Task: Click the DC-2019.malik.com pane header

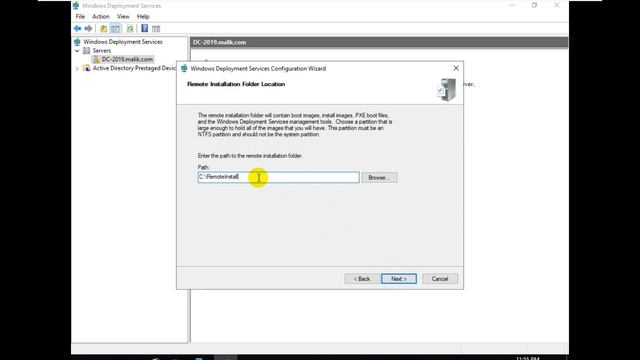Action: [379, 42]
